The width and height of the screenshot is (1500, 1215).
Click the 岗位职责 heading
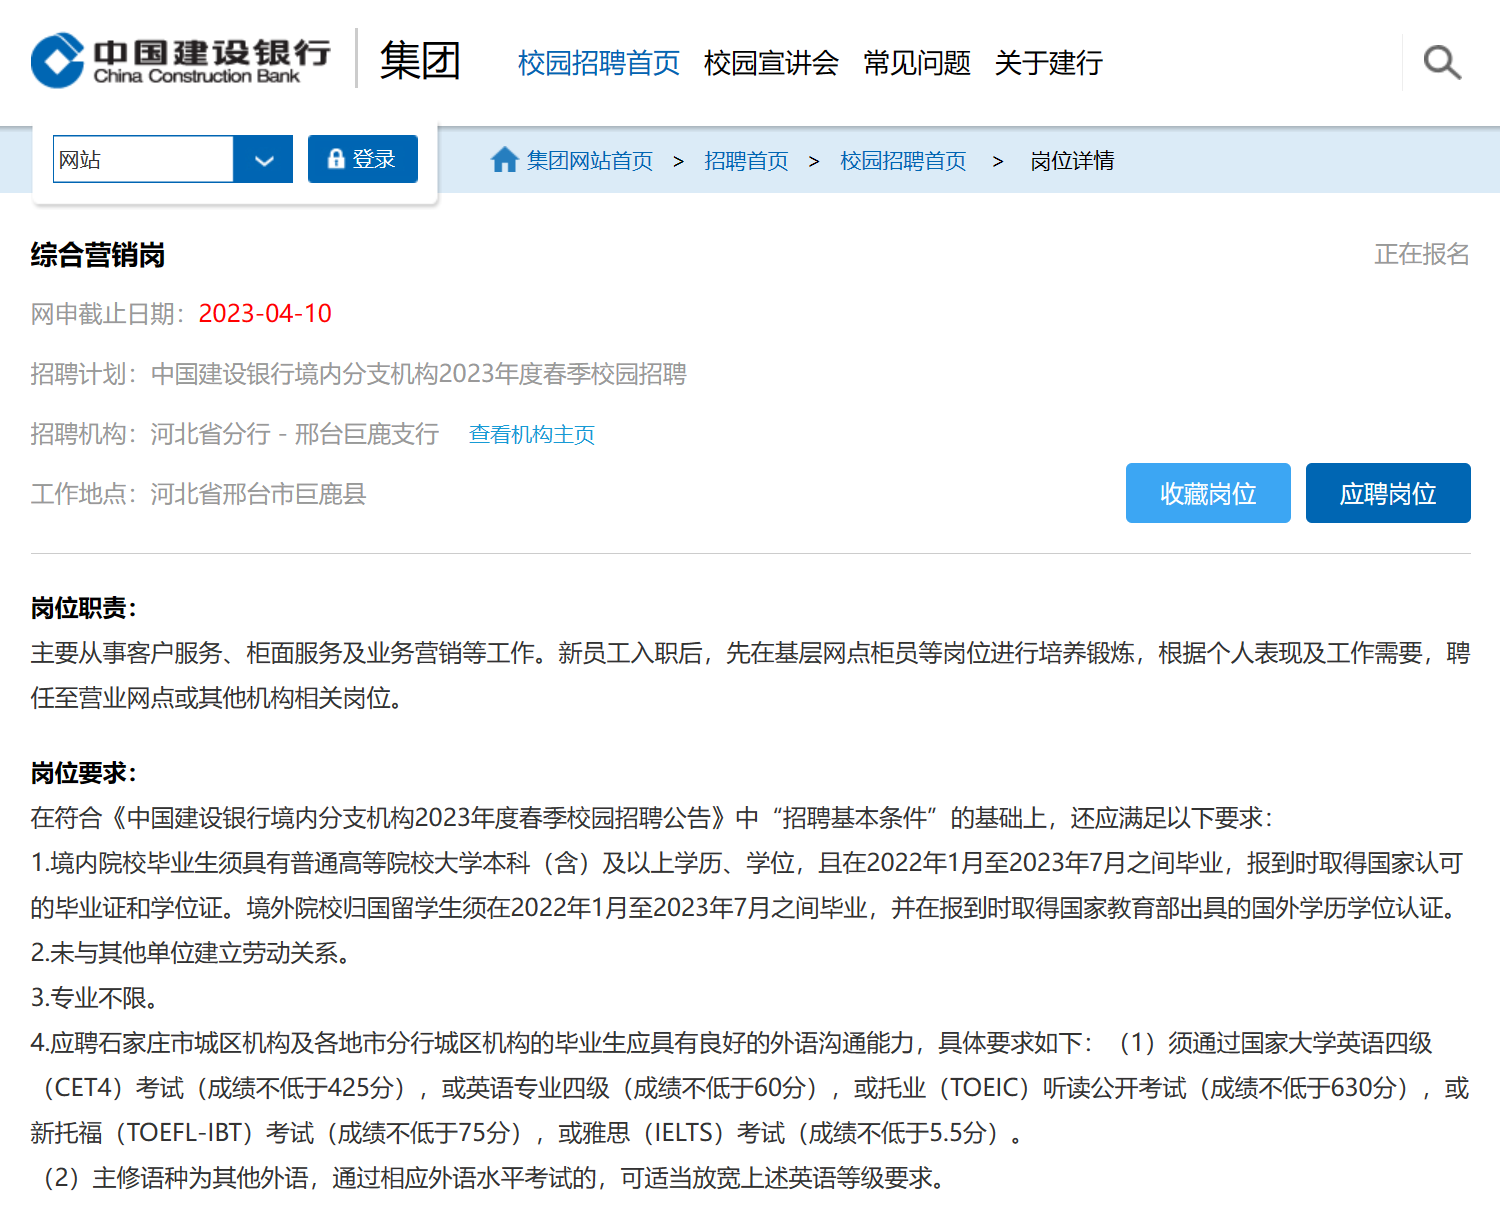84,608
